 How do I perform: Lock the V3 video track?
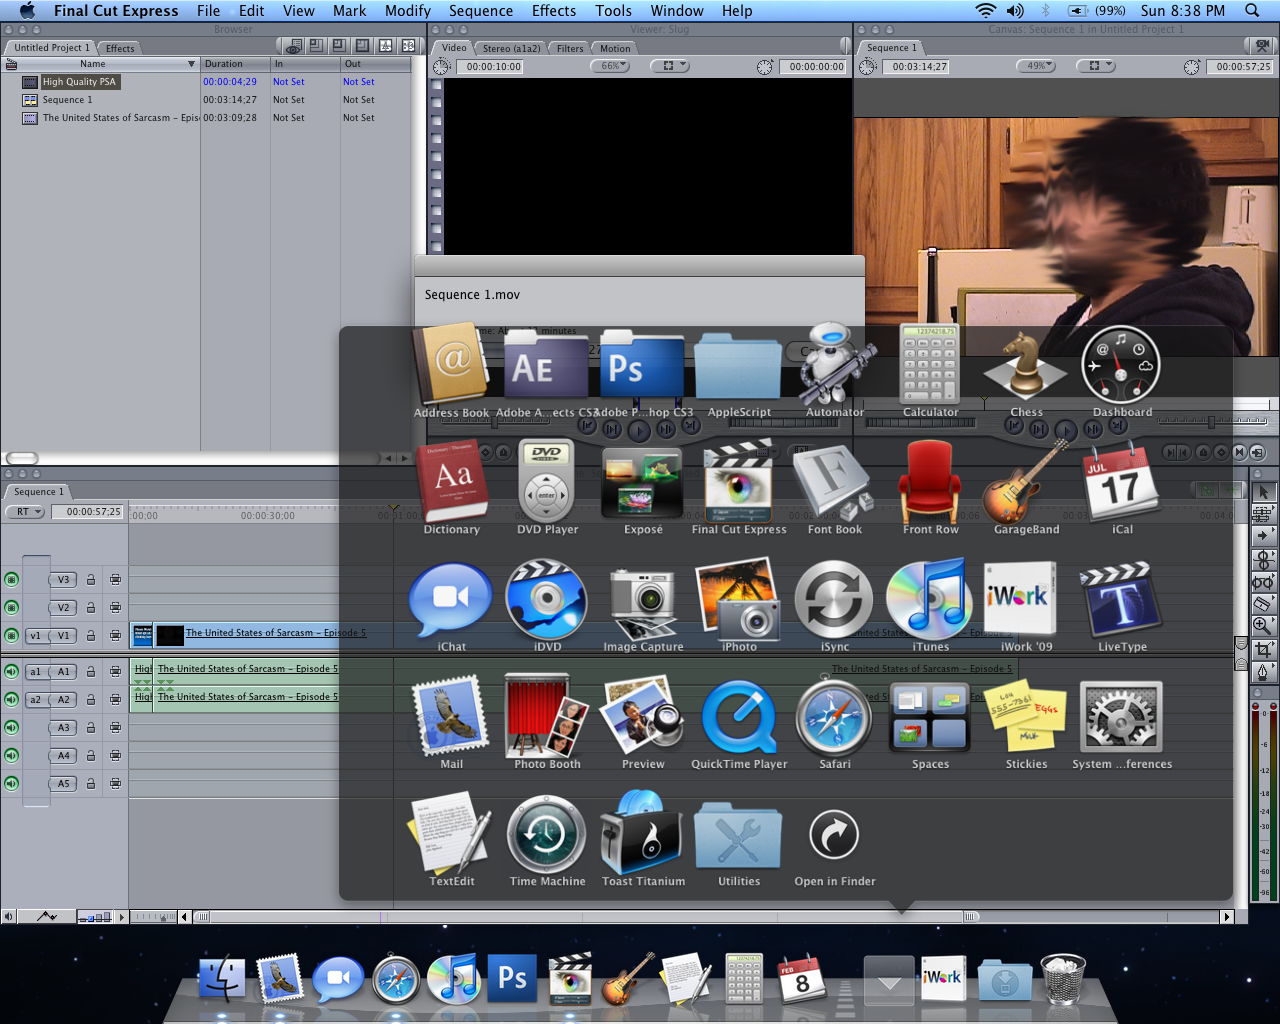point(91,579)
